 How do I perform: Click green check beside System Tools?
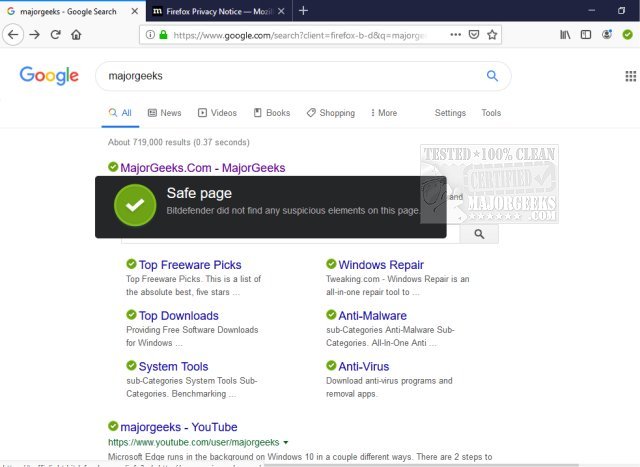131,365
